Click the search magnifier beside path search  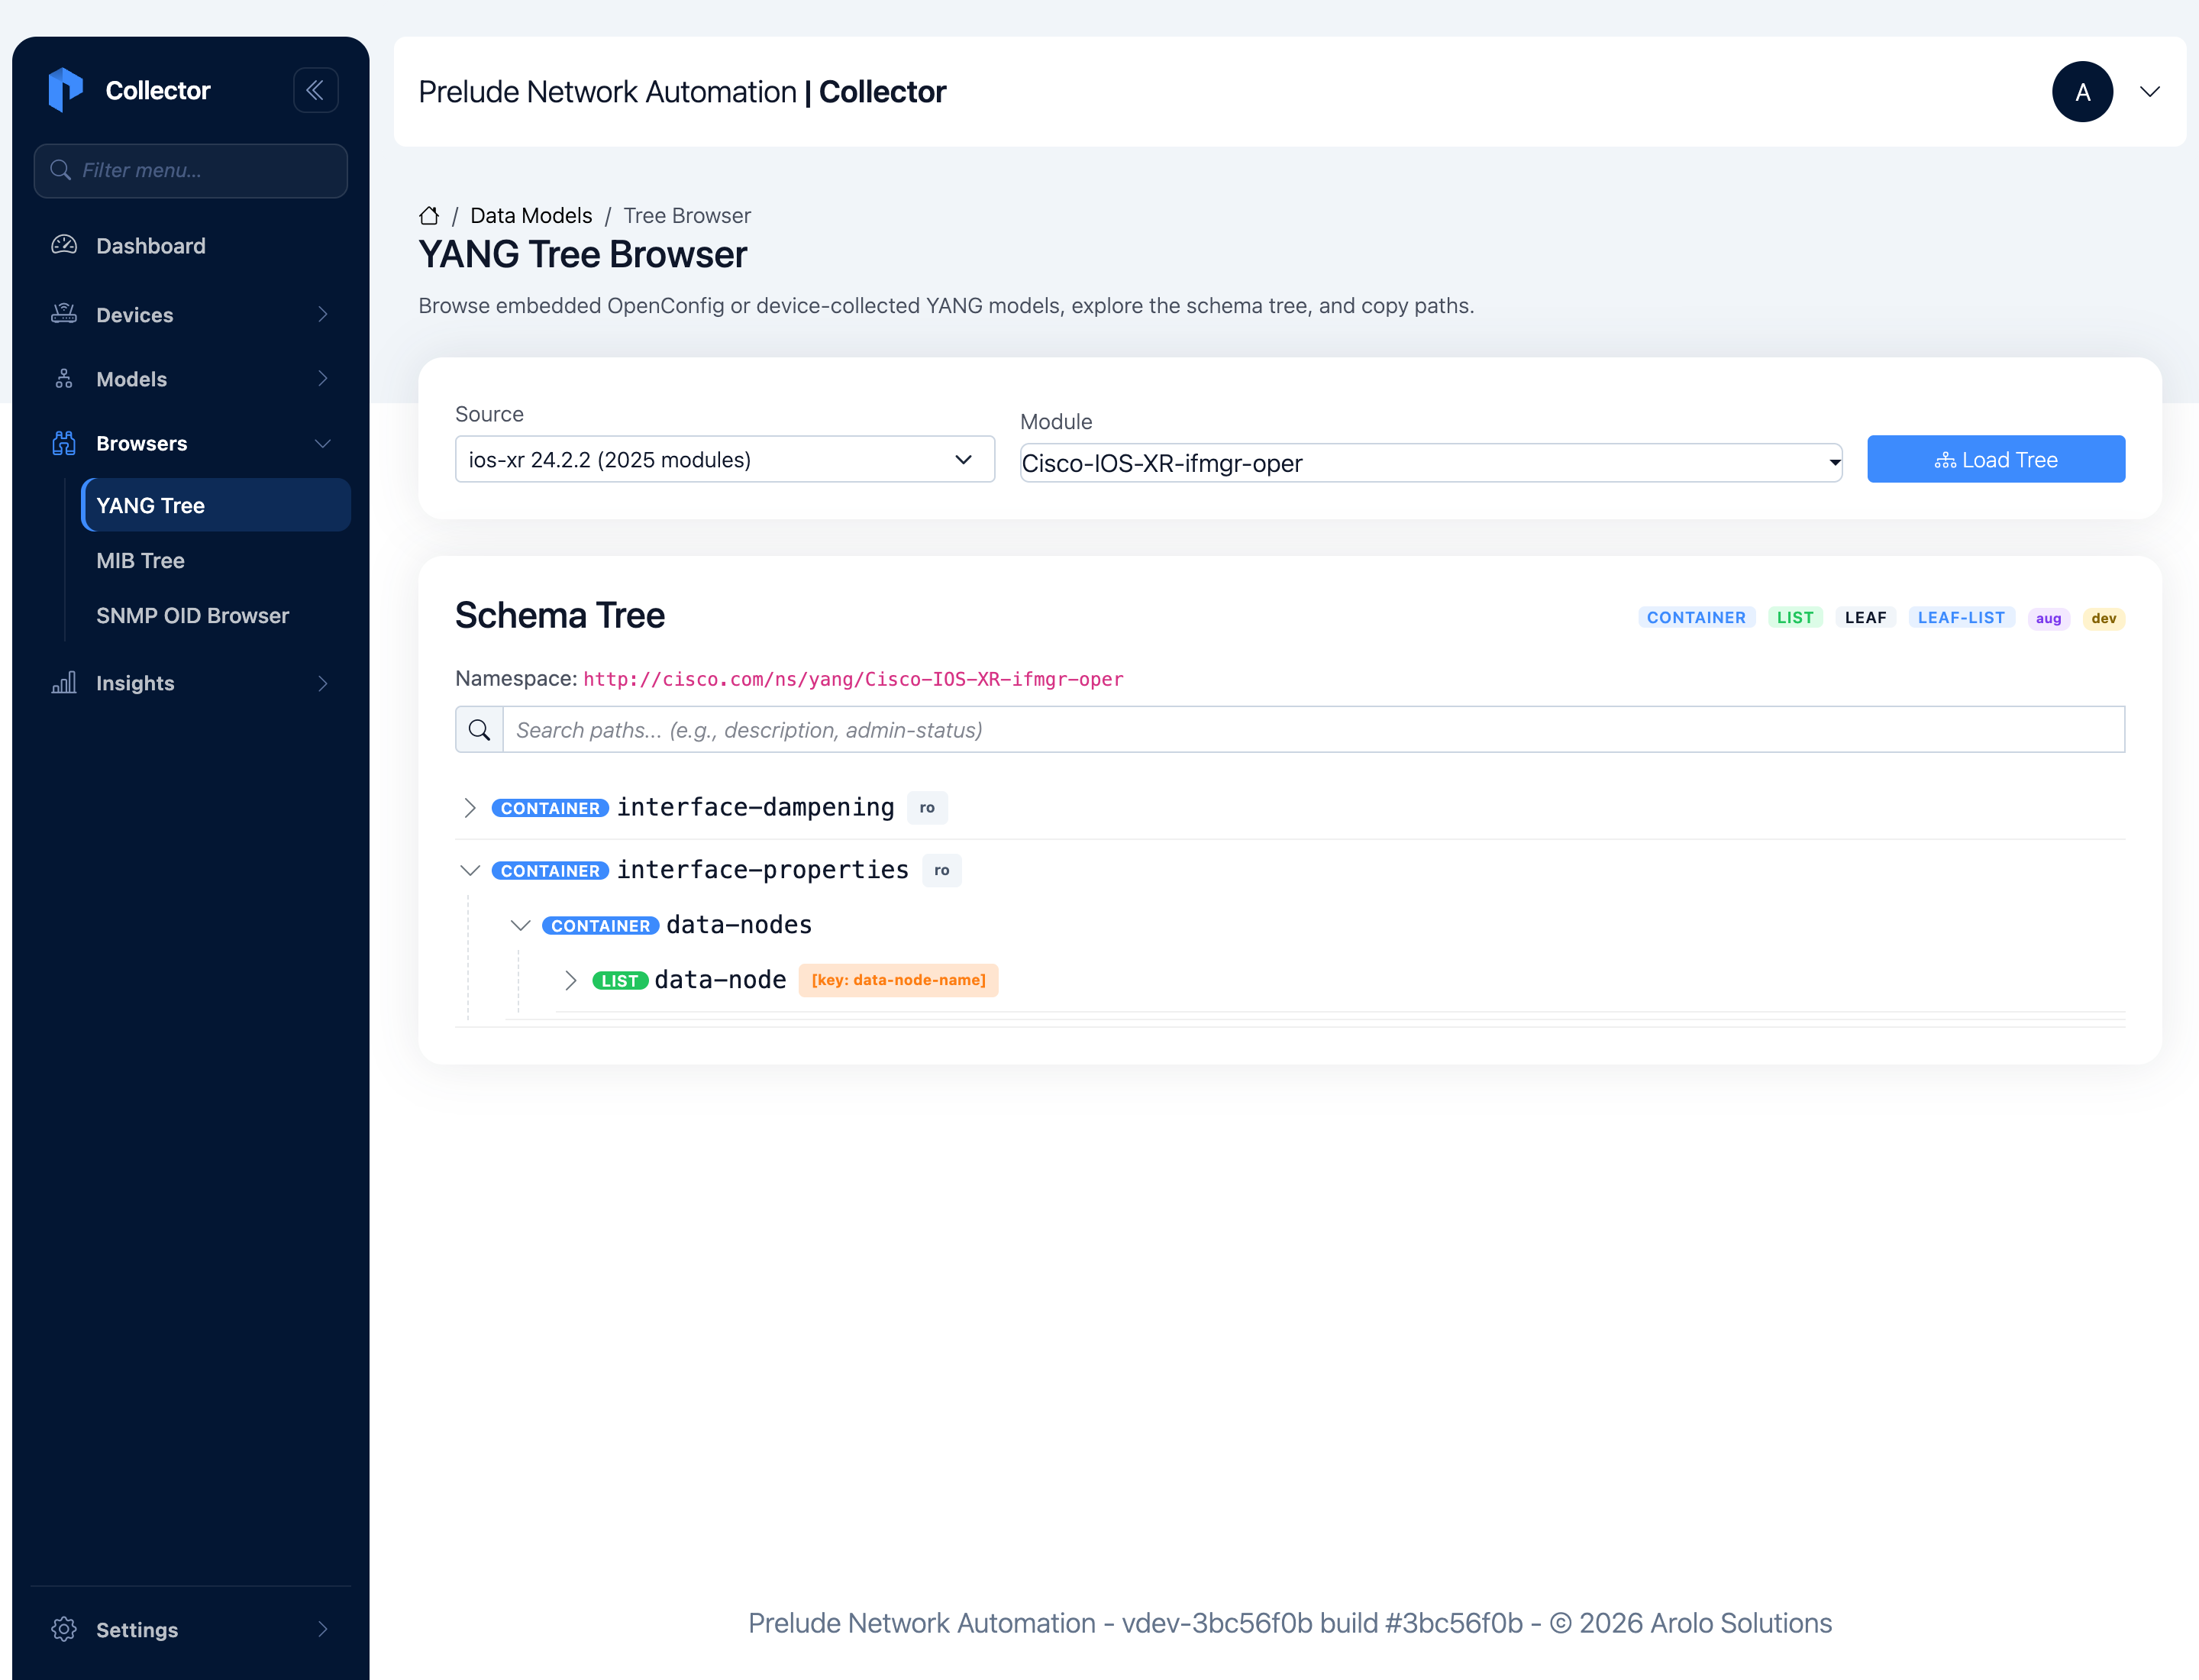click(479, 730)
